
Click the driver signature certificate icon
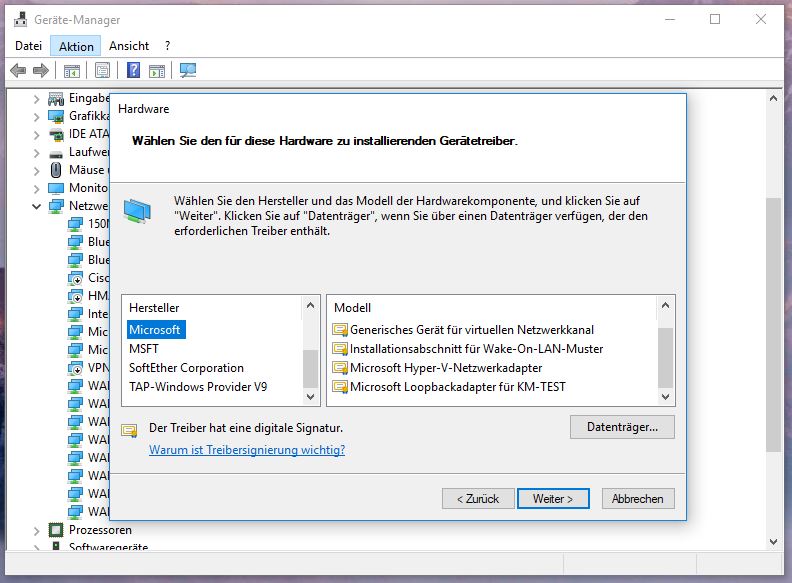click(129, 430)
